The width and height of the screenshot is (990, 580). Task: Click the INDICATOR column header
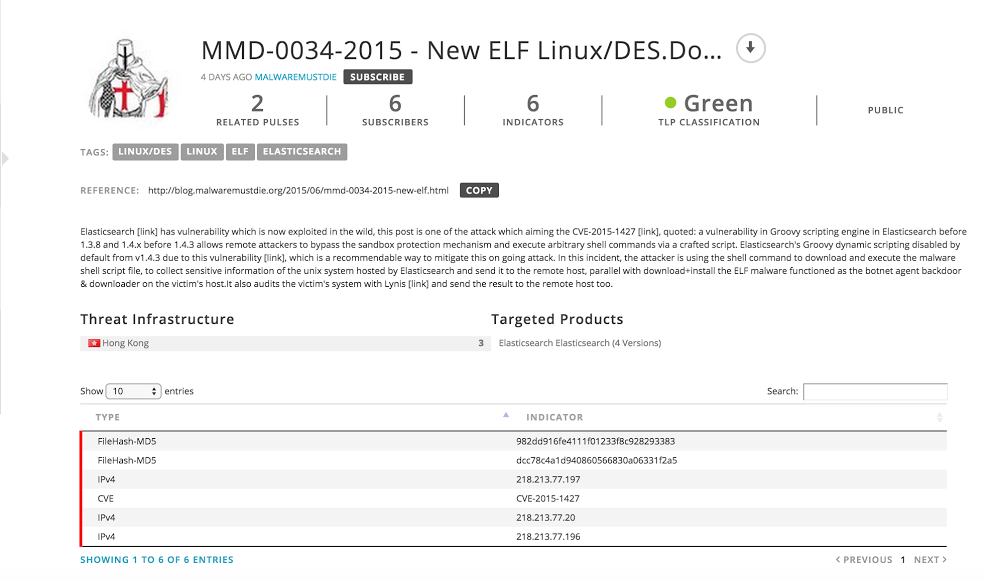pos(554,417)
